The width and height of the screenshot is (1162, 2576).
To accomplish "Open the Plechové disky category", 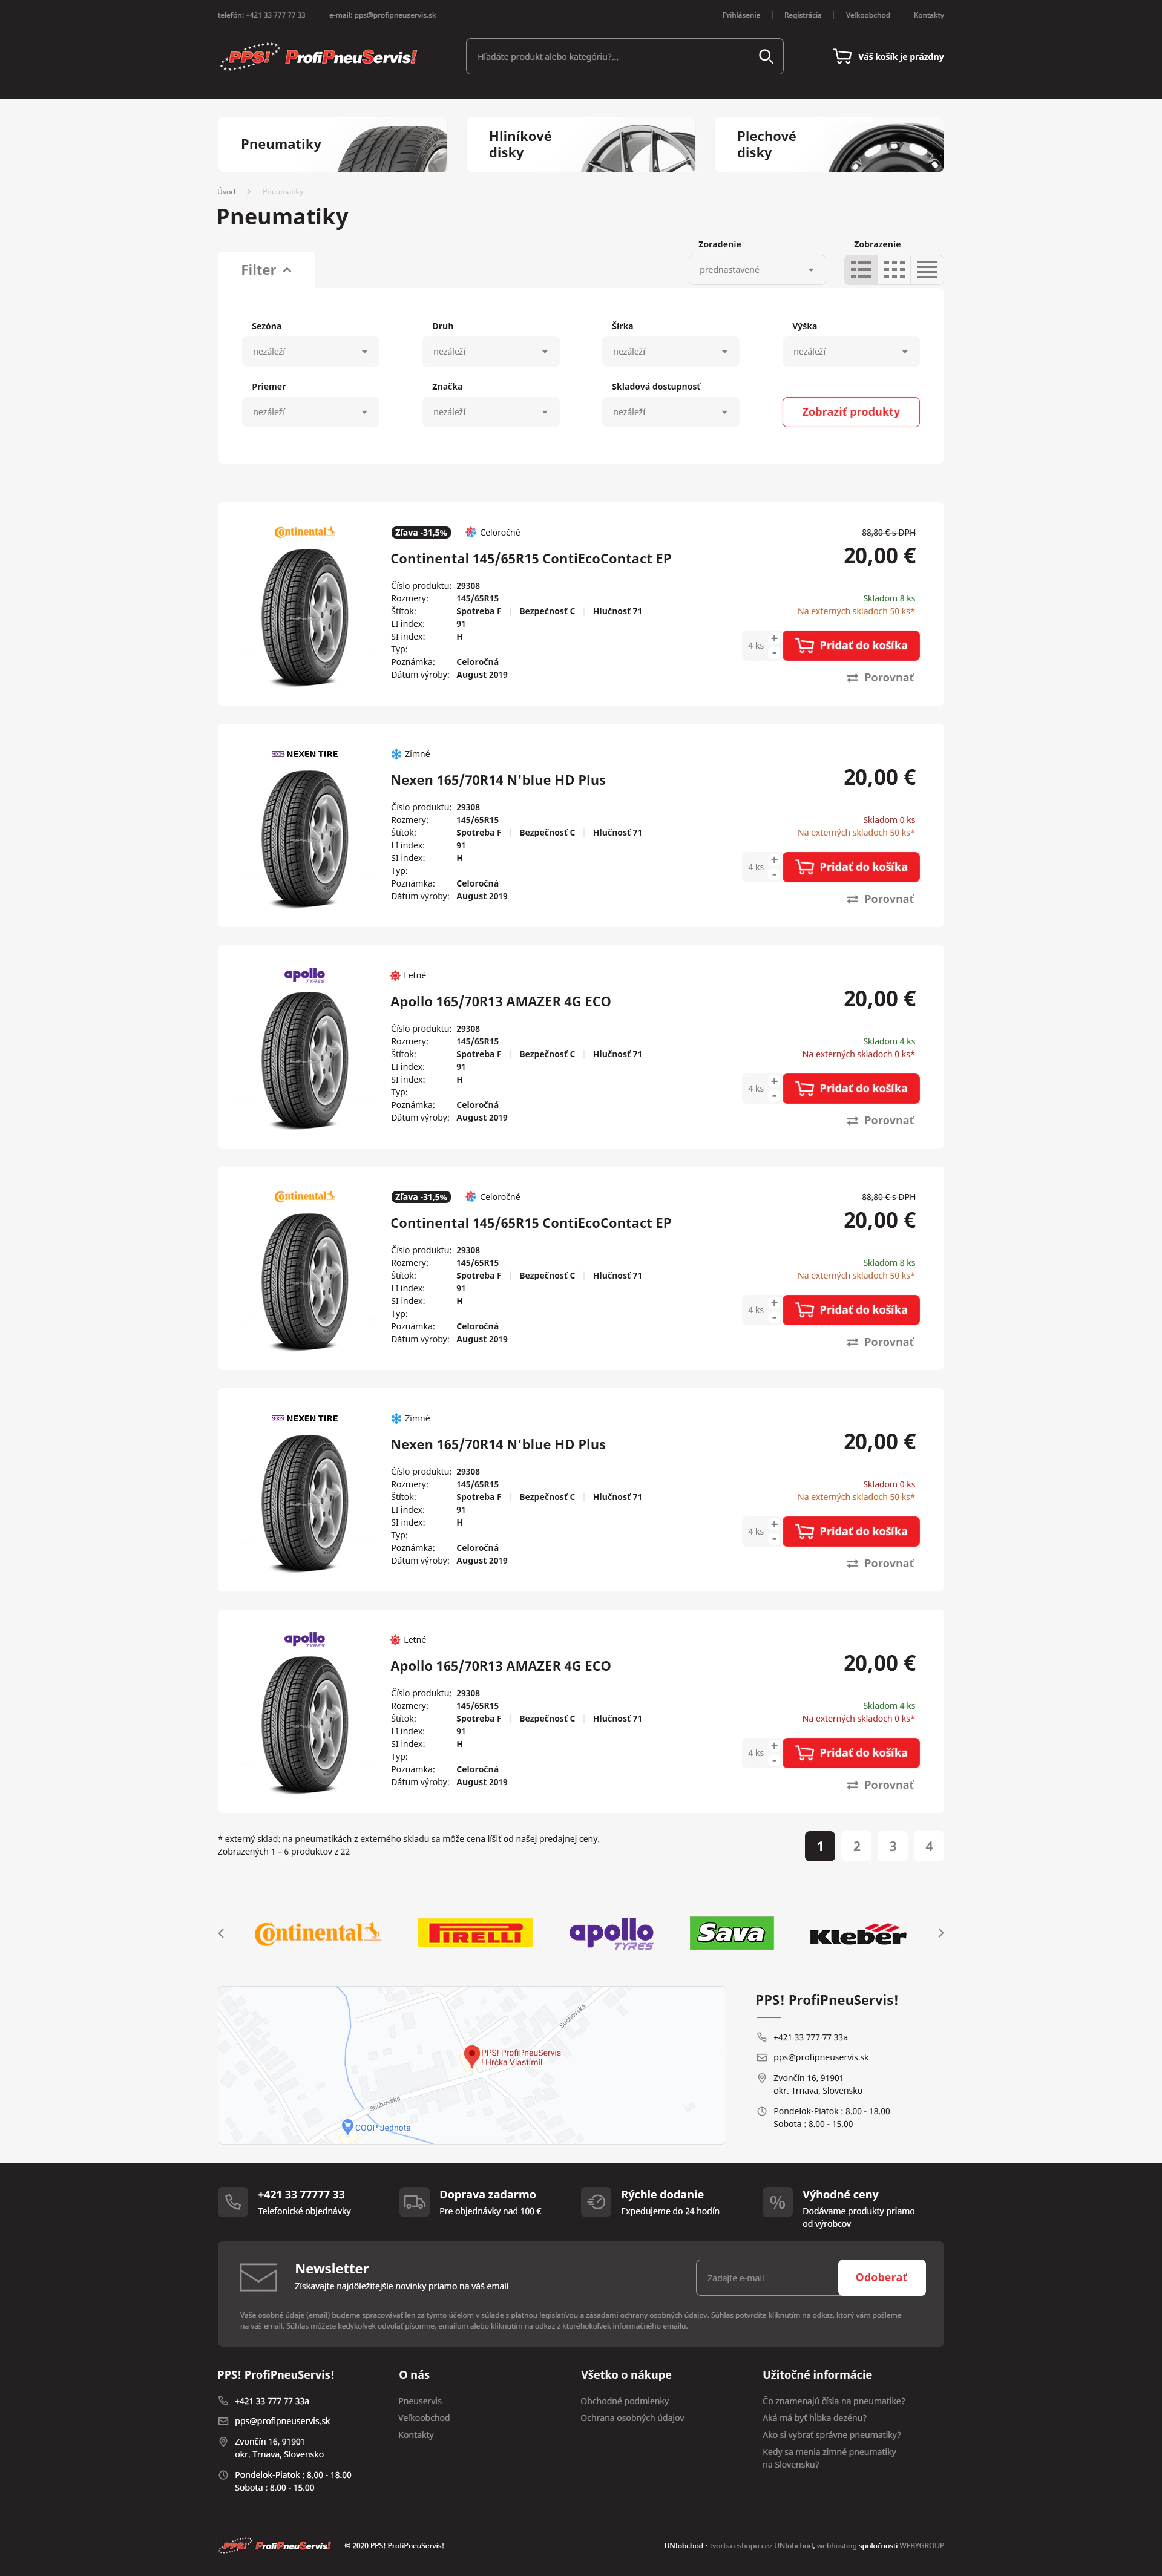I will [x=828, y=145].
